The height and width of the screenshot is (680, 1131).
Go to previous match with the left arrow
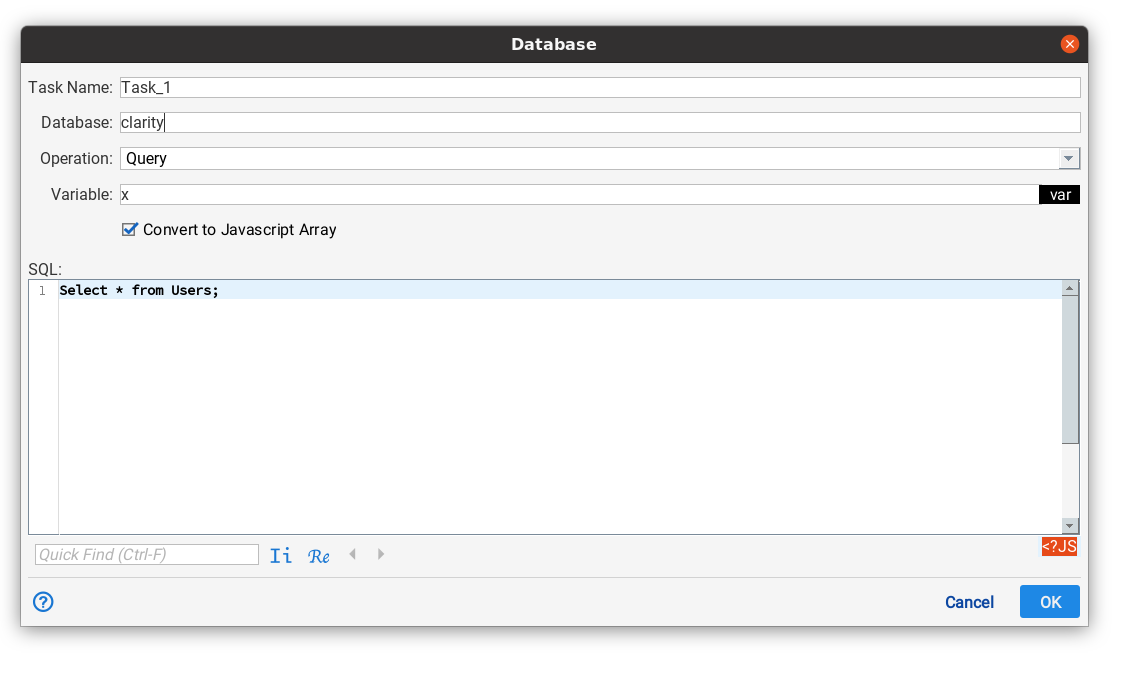352,554
